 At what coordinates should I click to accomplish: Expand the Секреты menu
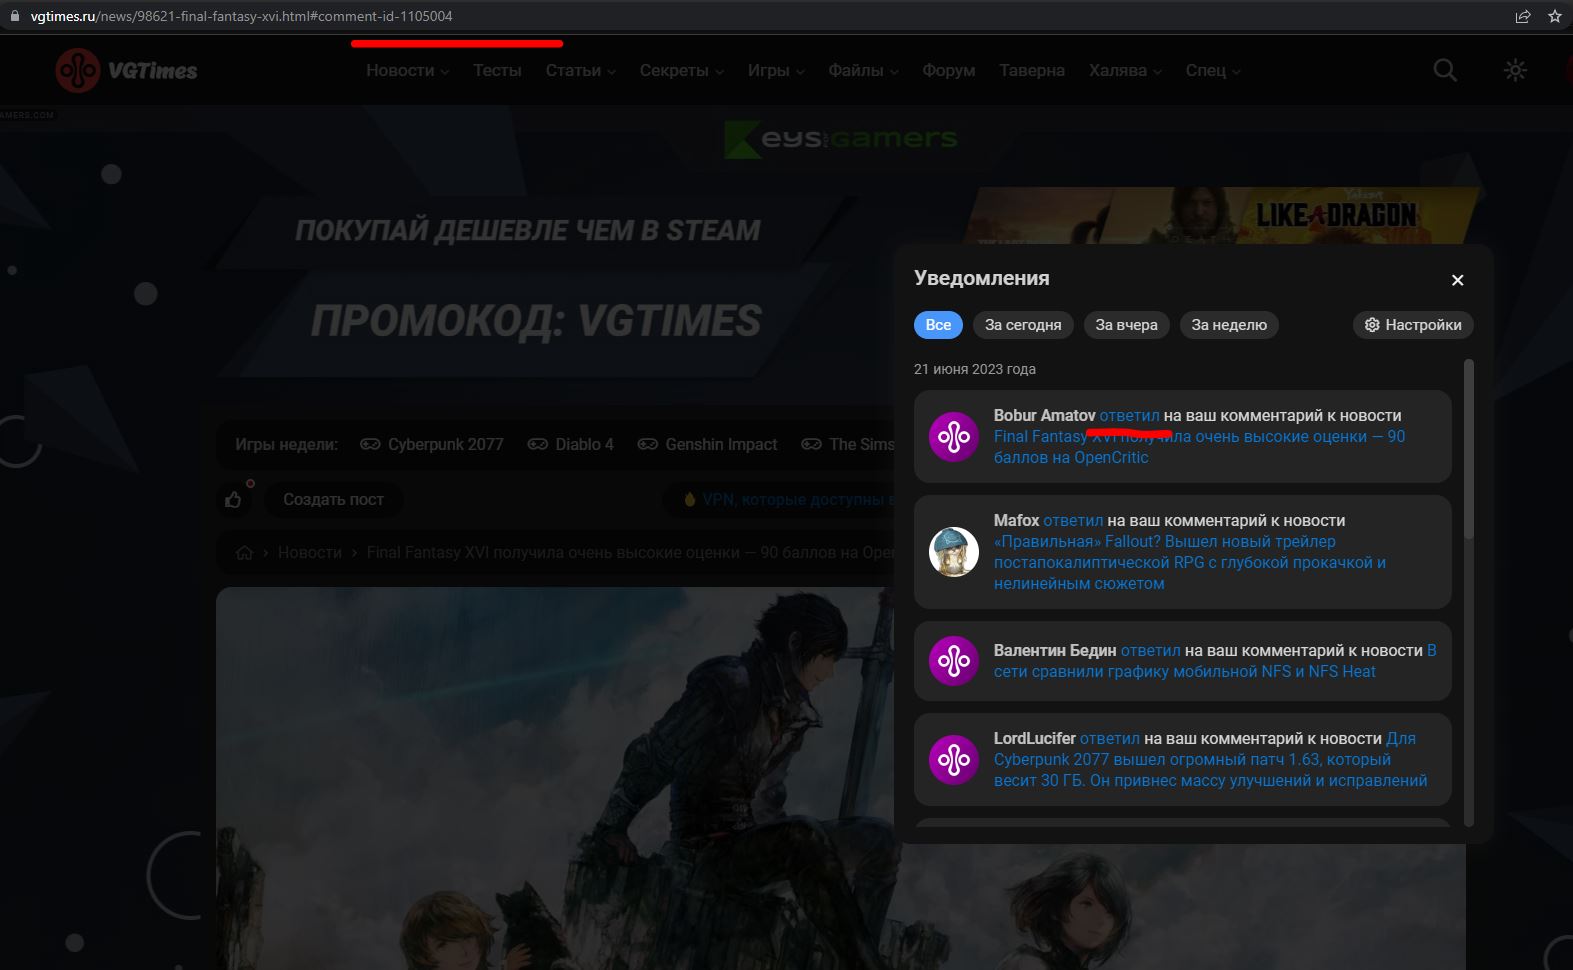(x=681, y=70)
